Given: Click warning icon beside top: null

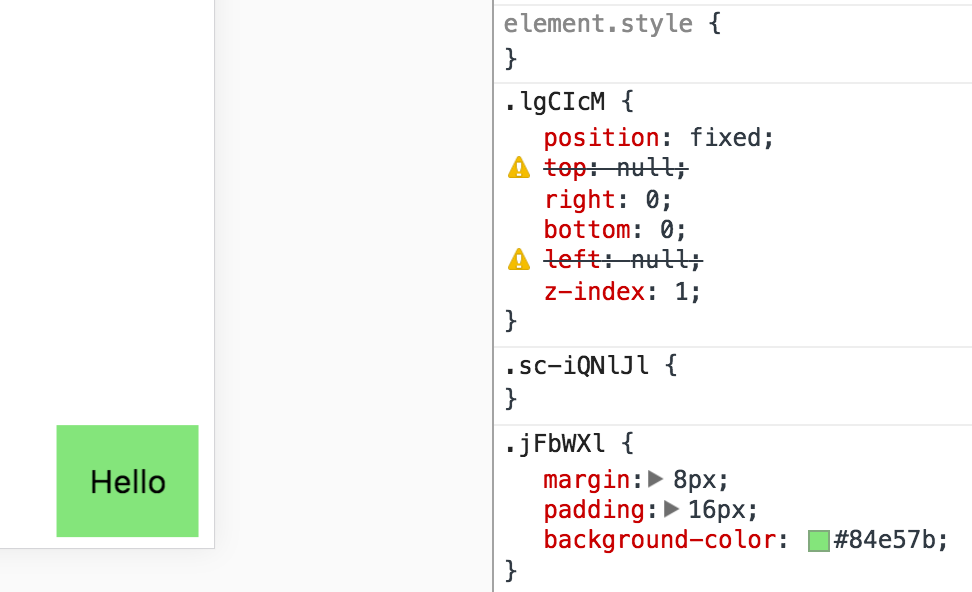Looking at the screenshot, I should coord(519,168).
